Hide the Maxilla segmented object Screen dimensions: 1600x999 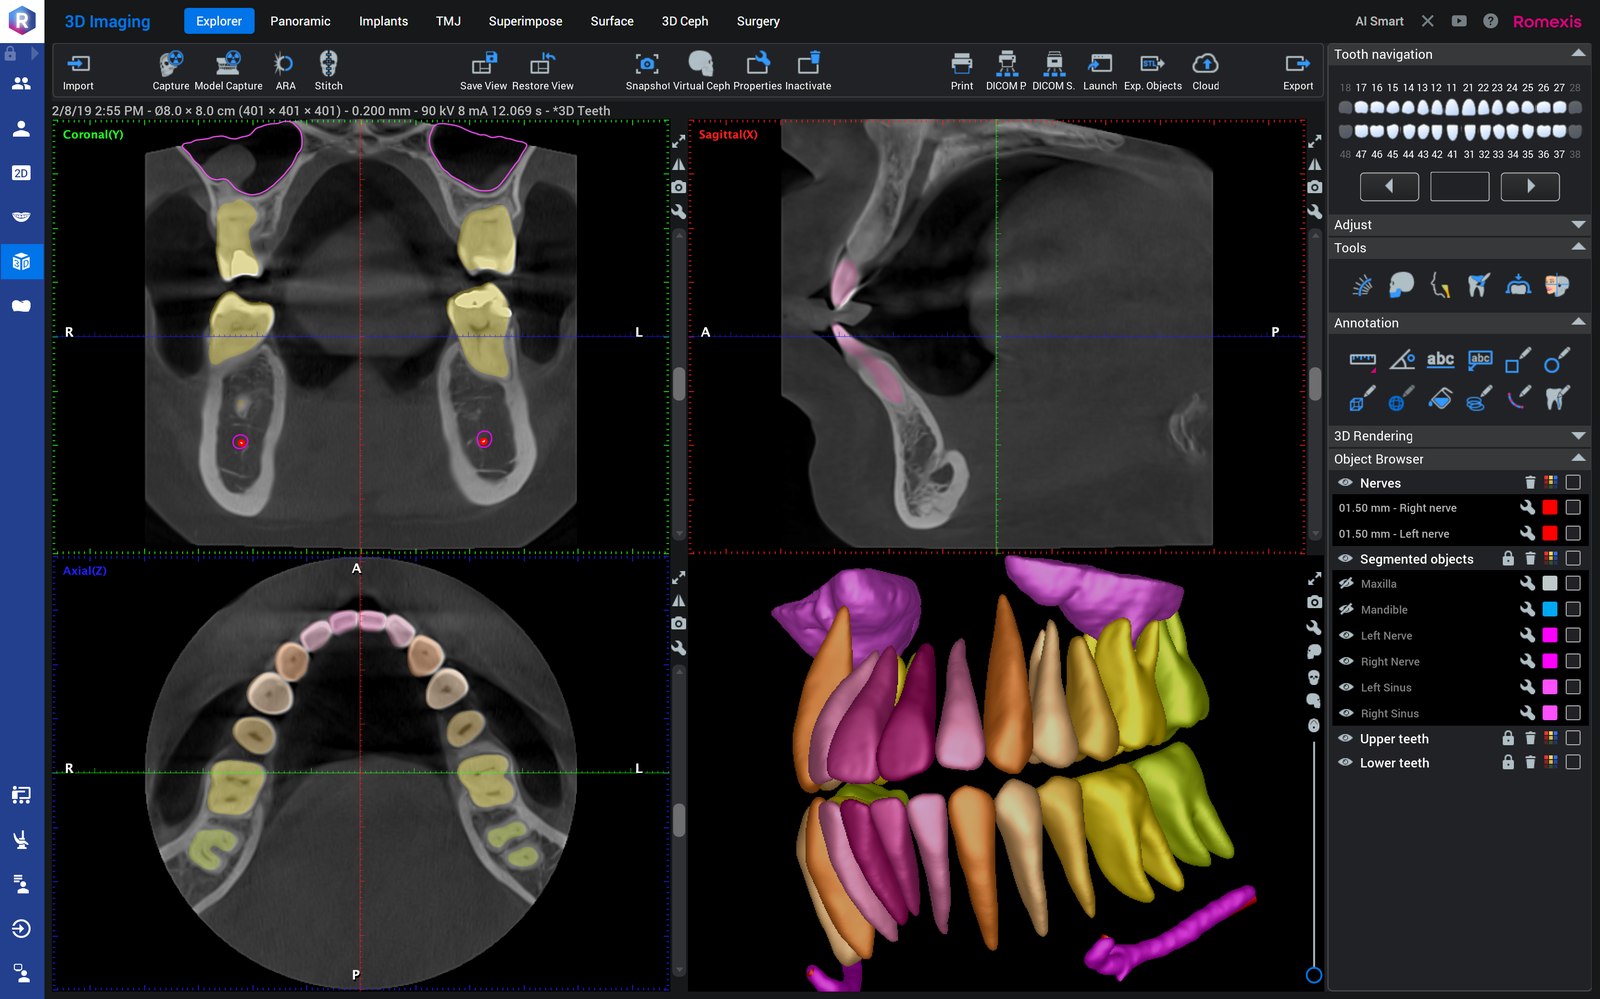(x=1346, y=584)
